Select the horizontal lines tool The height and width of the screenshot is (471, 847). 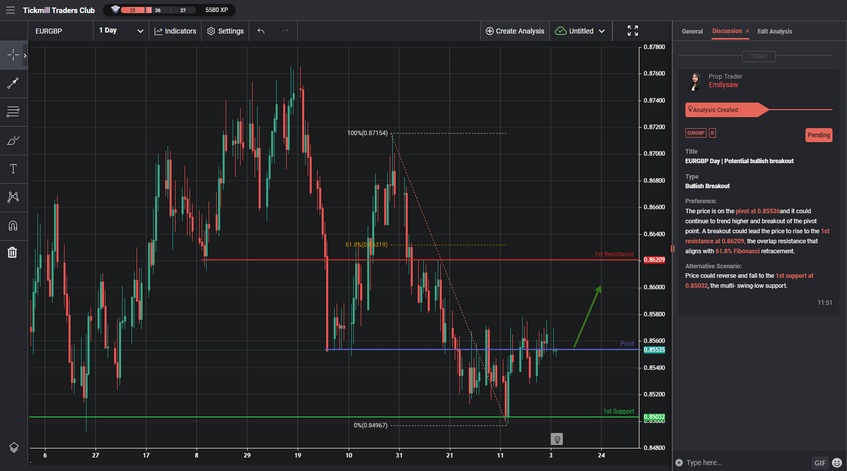click(13, 112)
